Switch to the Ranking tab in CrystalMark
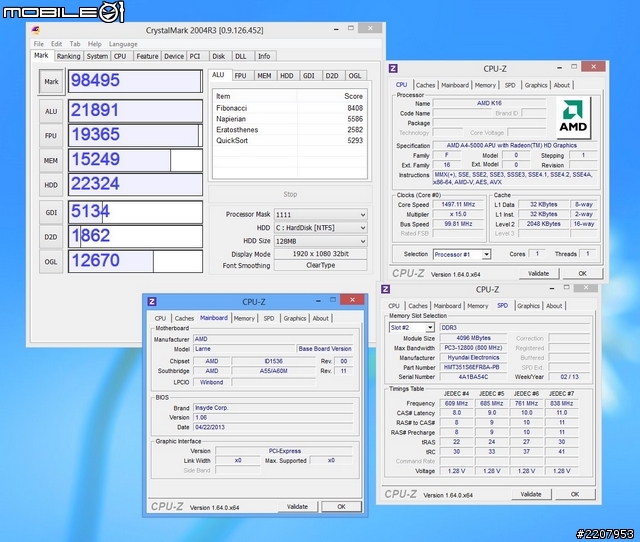640x542 pixels. pyautogui.click(x=68, y=56)
